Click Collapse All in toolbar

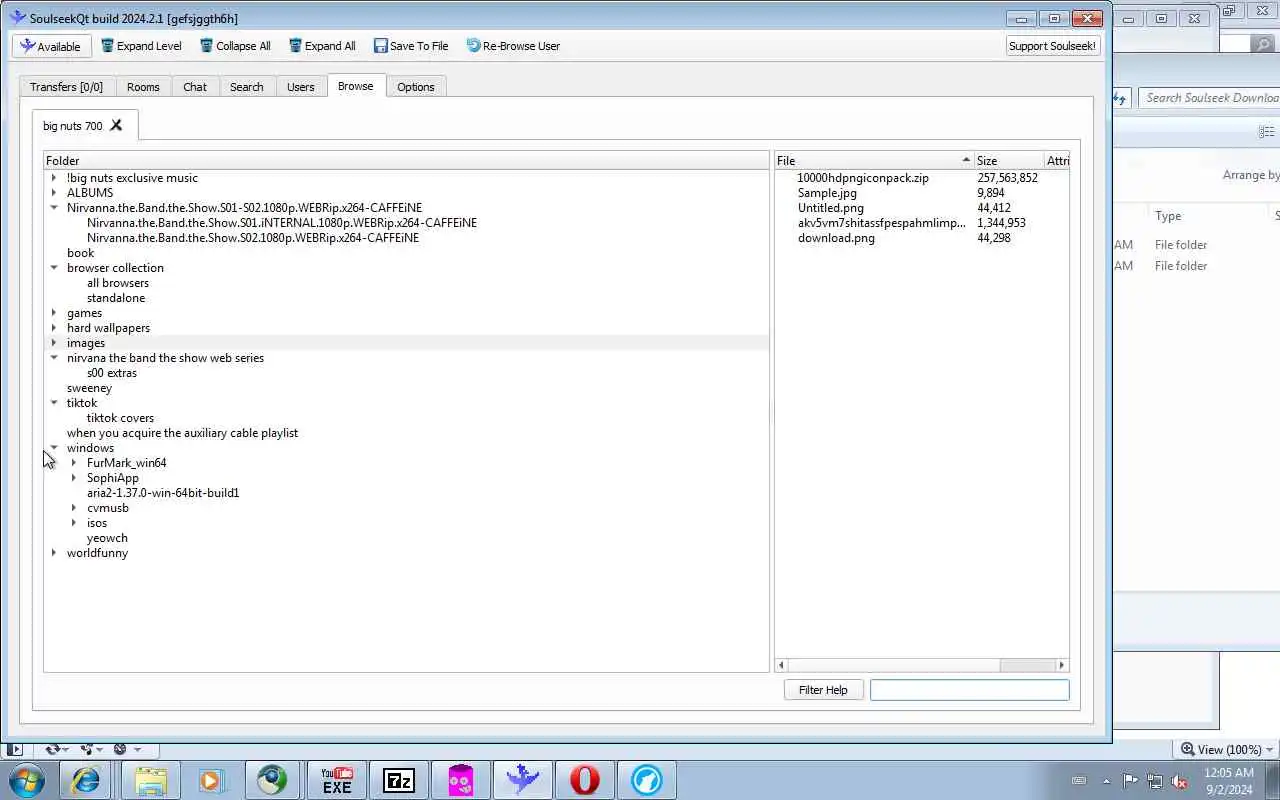[x=235, y=46]
